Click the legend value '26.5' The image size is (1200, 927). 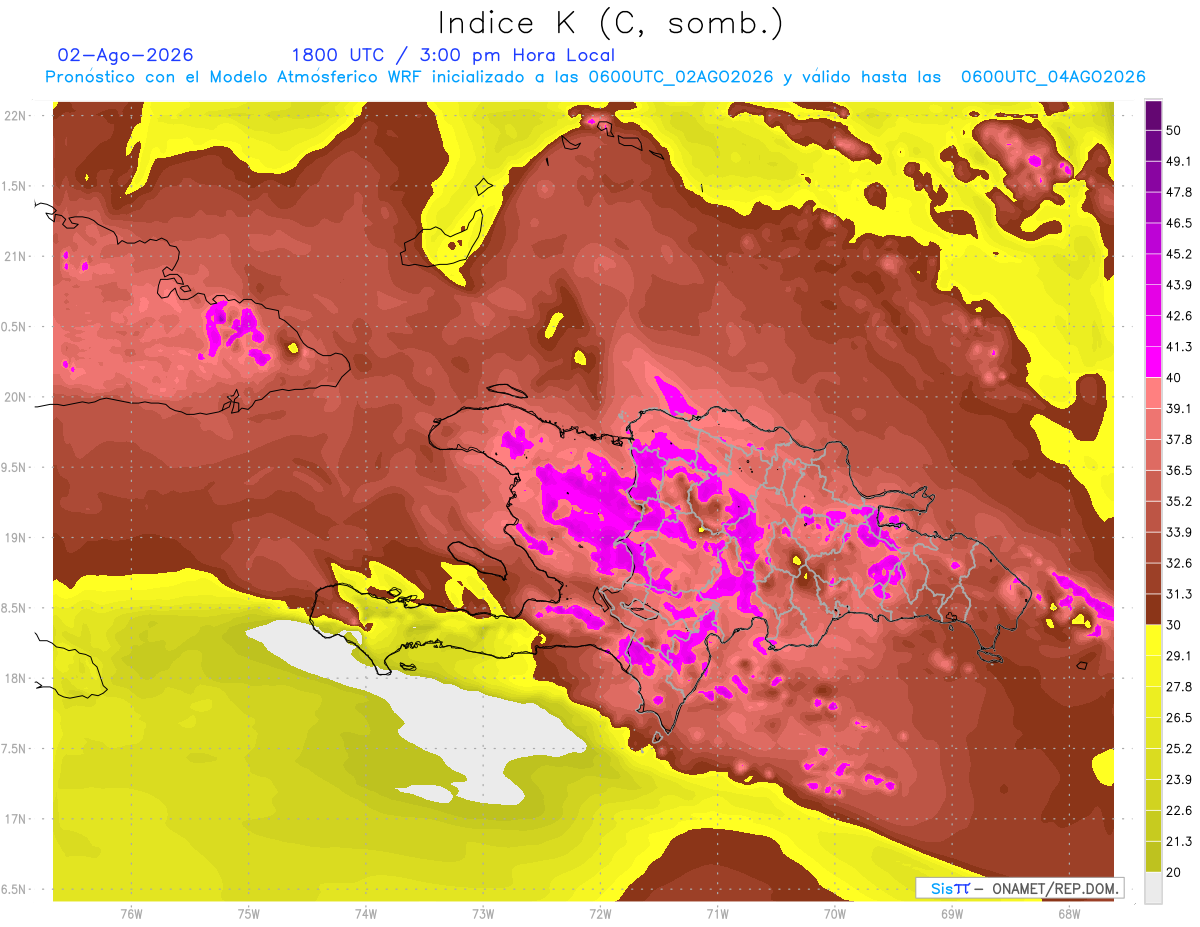[x=1178, y=717]
